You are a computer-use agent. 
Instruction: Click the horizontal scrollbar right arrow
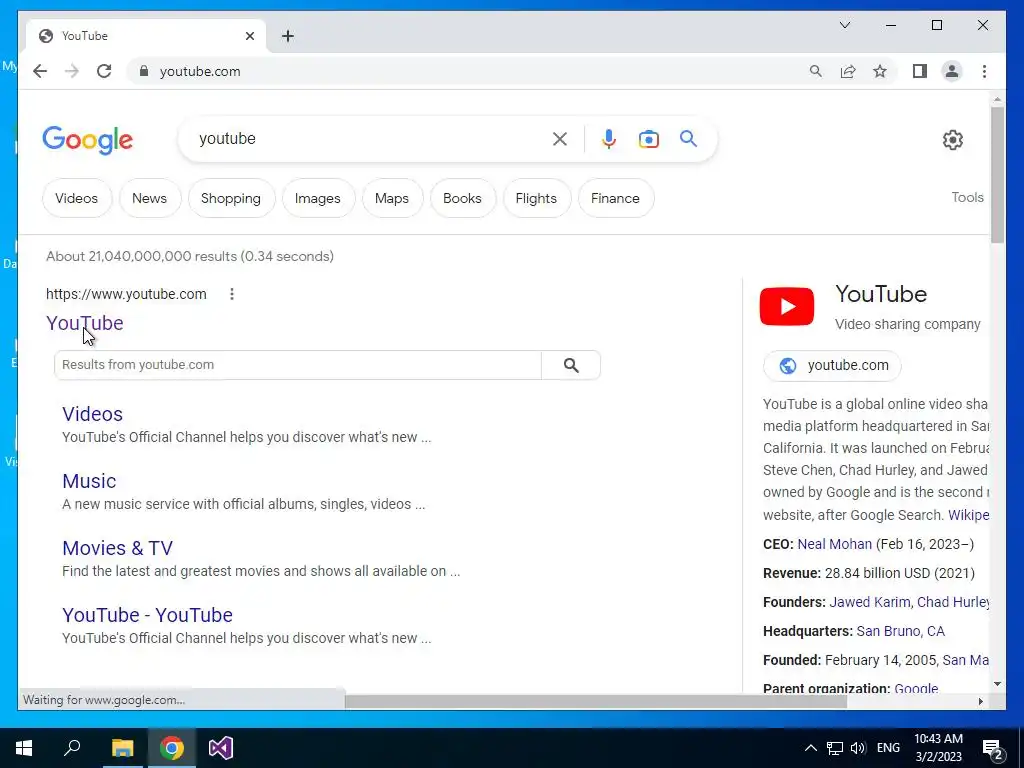click(x=981, y=701)
